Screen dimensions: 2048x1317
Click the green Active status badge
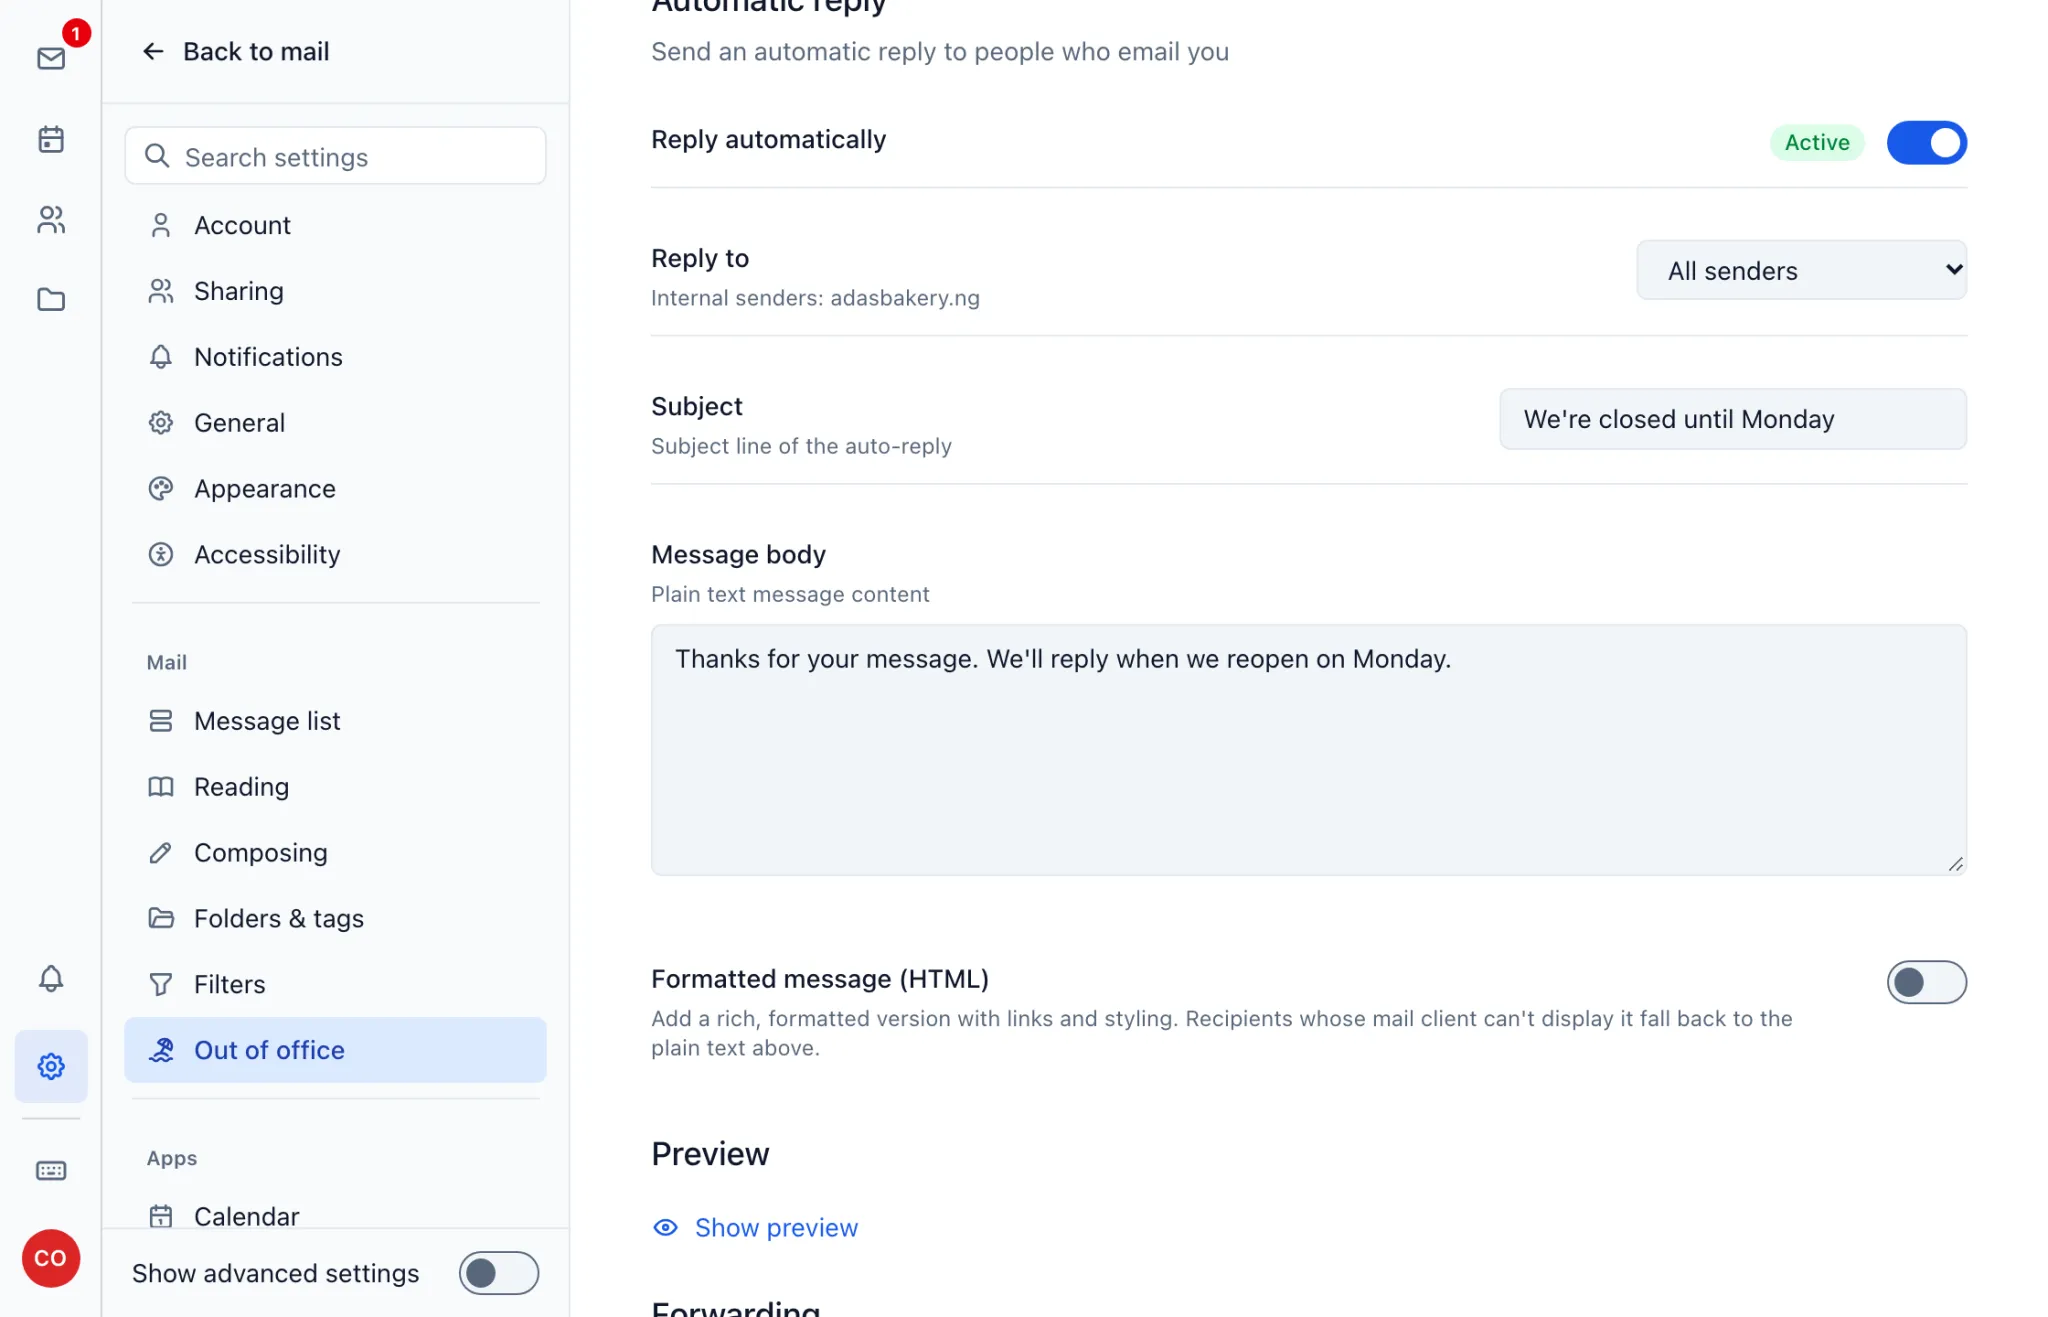click(1817, 142)
